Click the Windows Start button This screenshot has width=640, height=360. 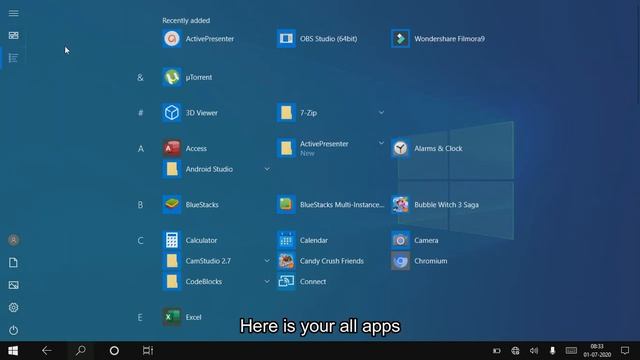point(13,351)
